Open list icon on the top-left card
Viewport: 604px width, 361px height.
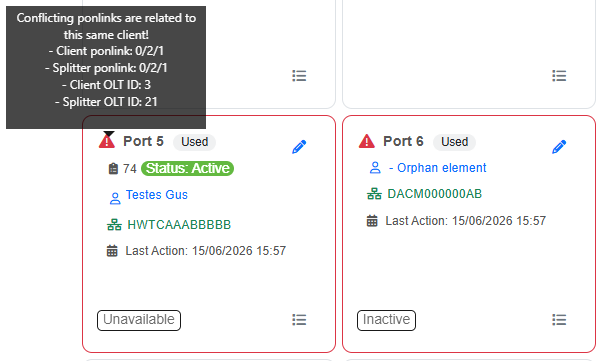pyautogui.click(x=299, y=76)
